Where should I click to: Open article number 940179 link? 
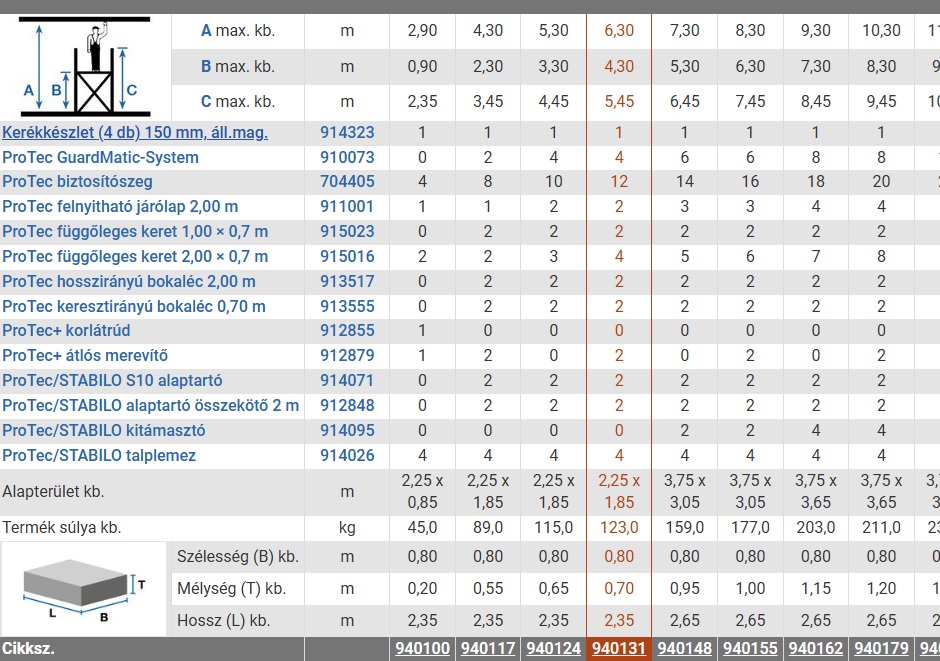tap(881, 648)
